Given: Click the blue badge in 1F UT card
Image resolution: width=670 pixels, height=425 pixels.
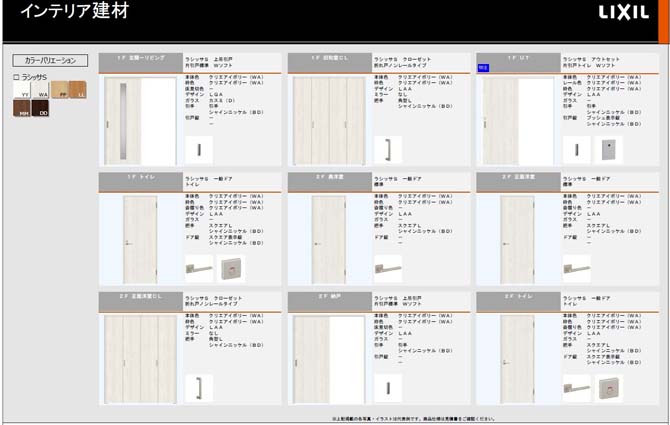Looking at the screenshot, I should 483,68.
